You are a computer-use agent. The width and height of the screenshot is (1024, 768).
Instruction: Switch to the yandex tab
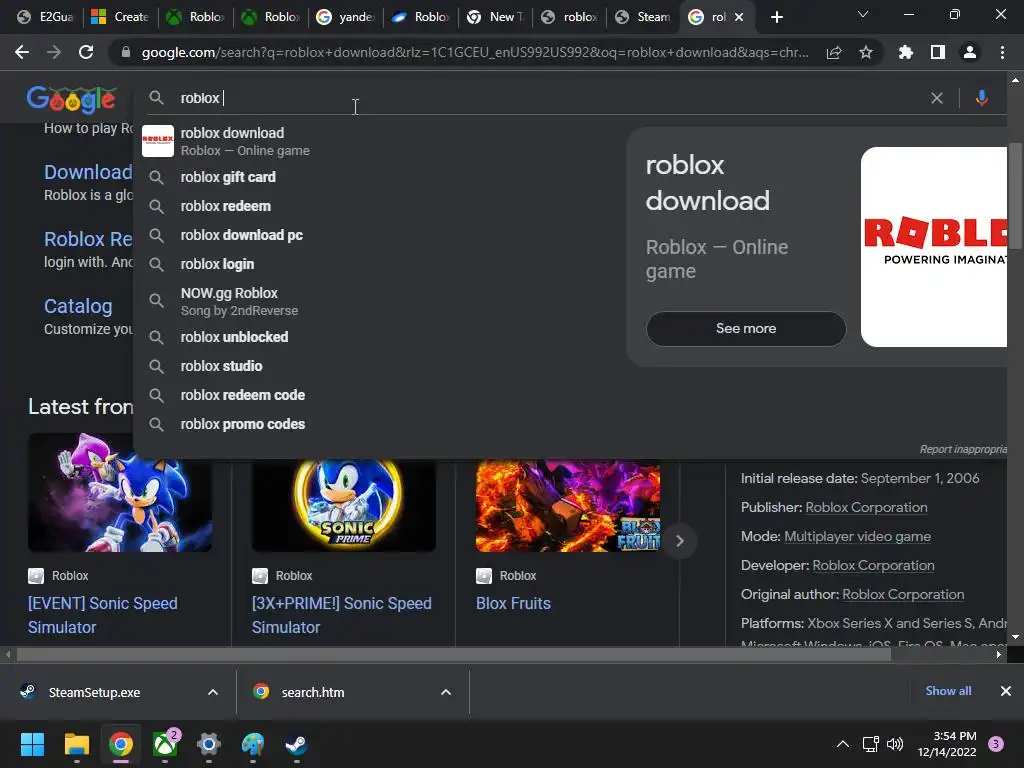345,17
